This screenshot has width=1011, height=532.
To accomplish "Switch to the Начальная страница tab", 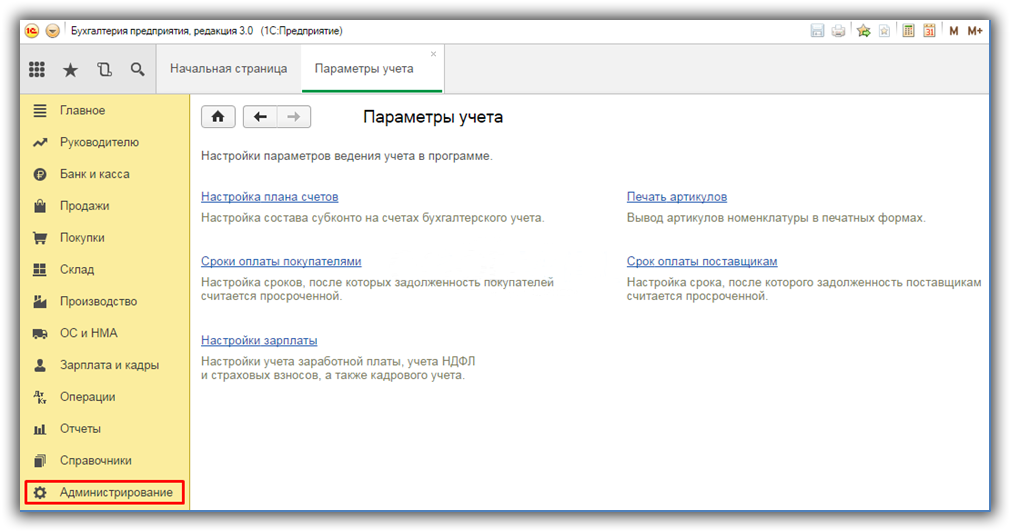I will pos(229,68).
